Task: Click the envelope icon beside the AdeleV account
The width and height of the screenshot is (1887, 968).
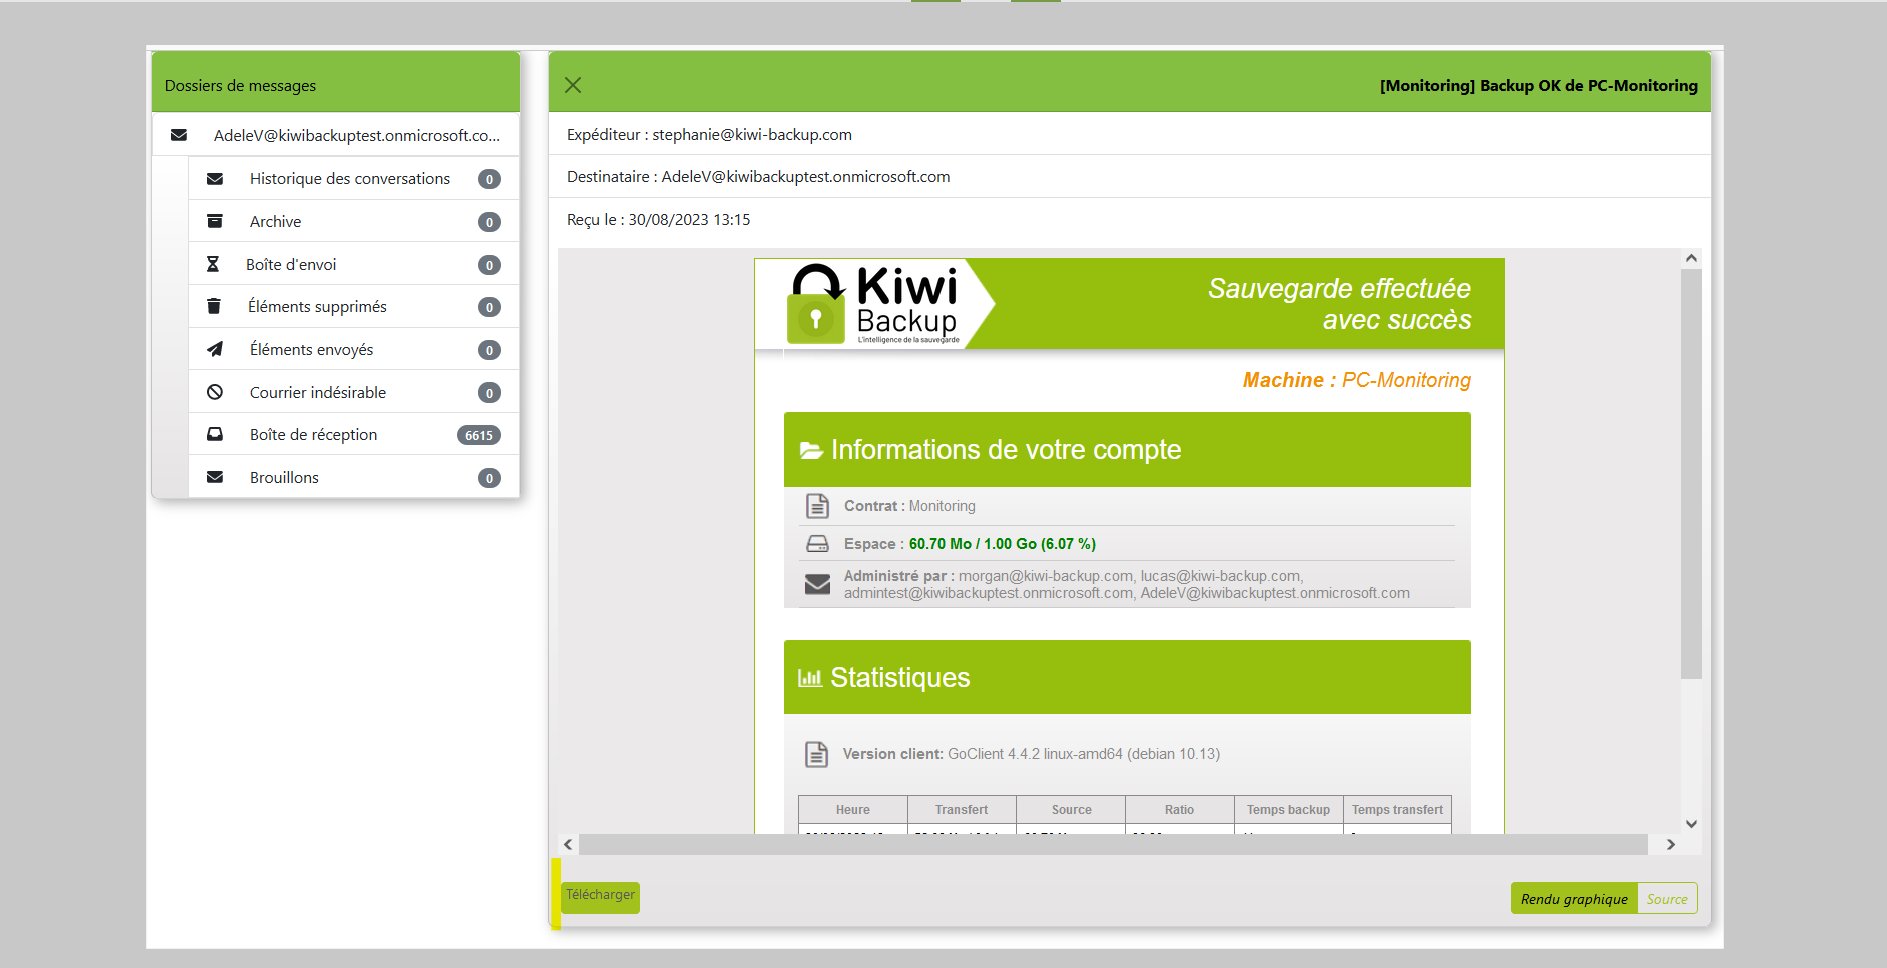Action: point(179,135)
